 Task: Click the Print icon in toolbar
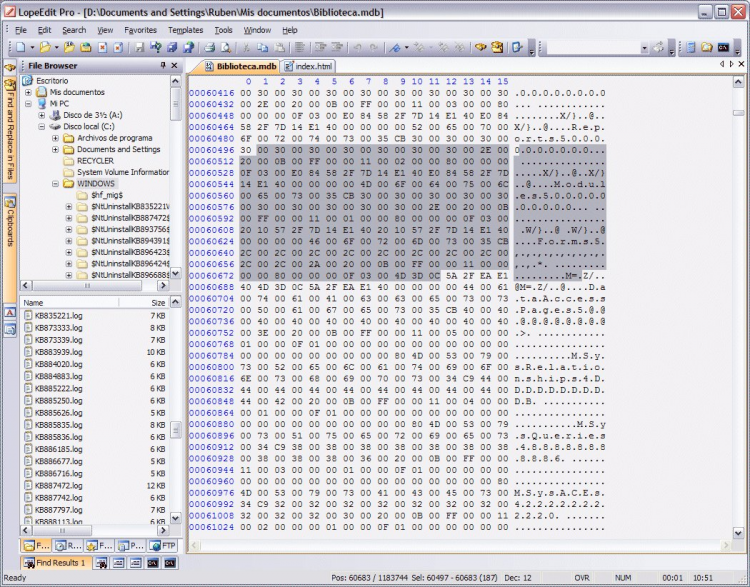(x=211, y=47)
